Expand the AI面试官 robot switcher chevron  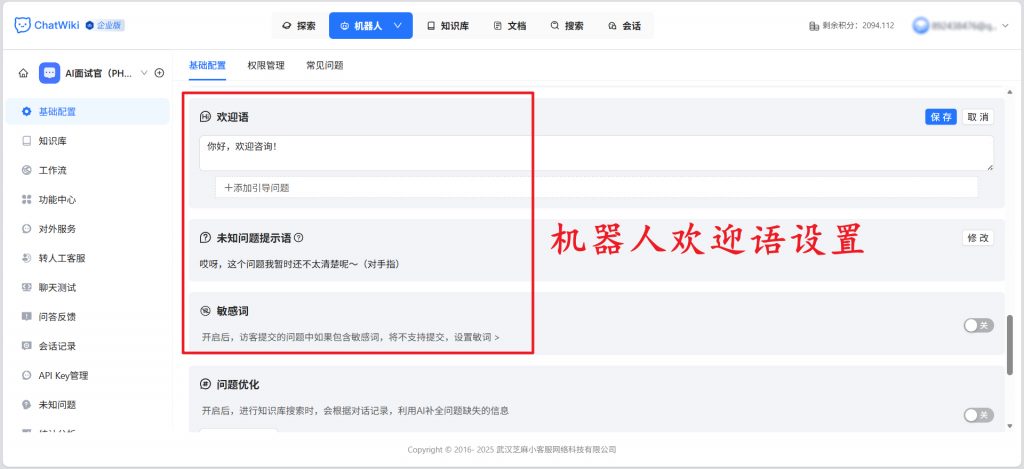tap(144, 73)
